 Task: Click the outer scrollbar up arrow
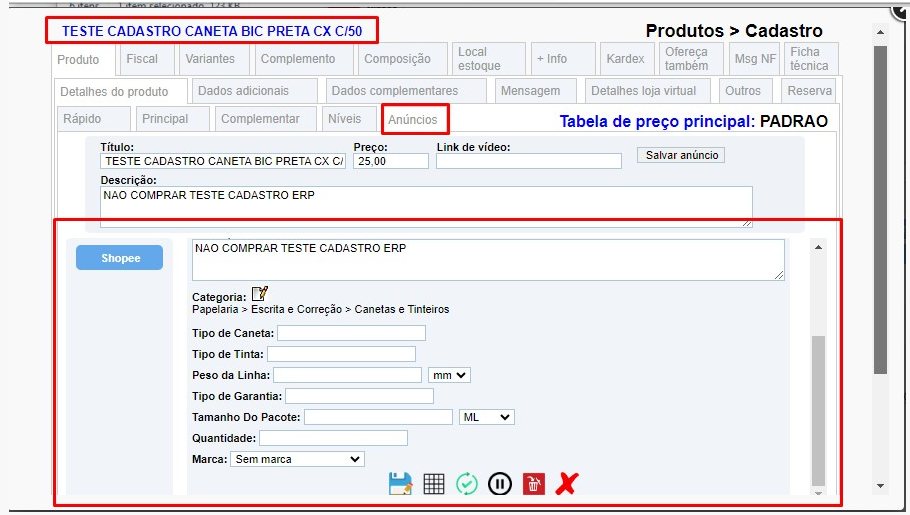click(x=880, y=32)
